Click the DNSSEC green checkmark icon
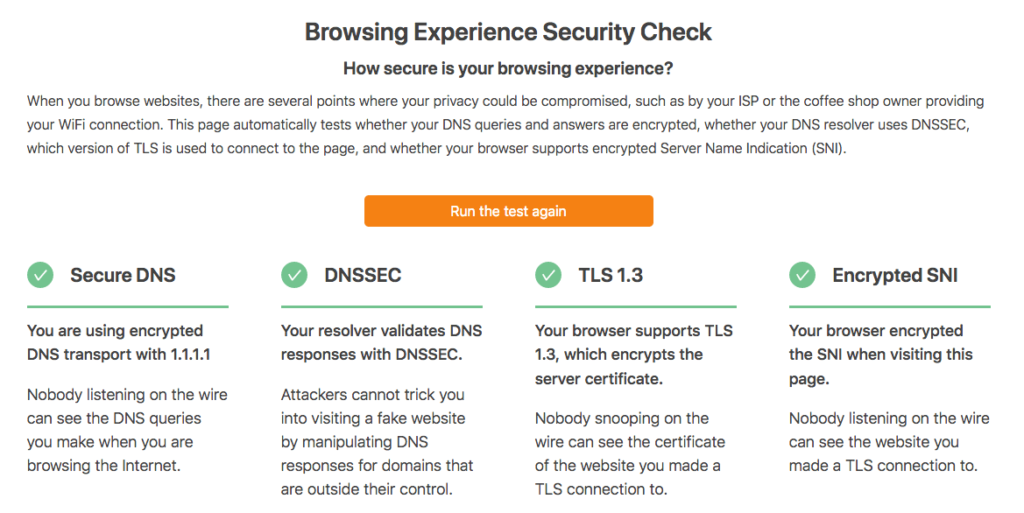 tap(294, 275)
